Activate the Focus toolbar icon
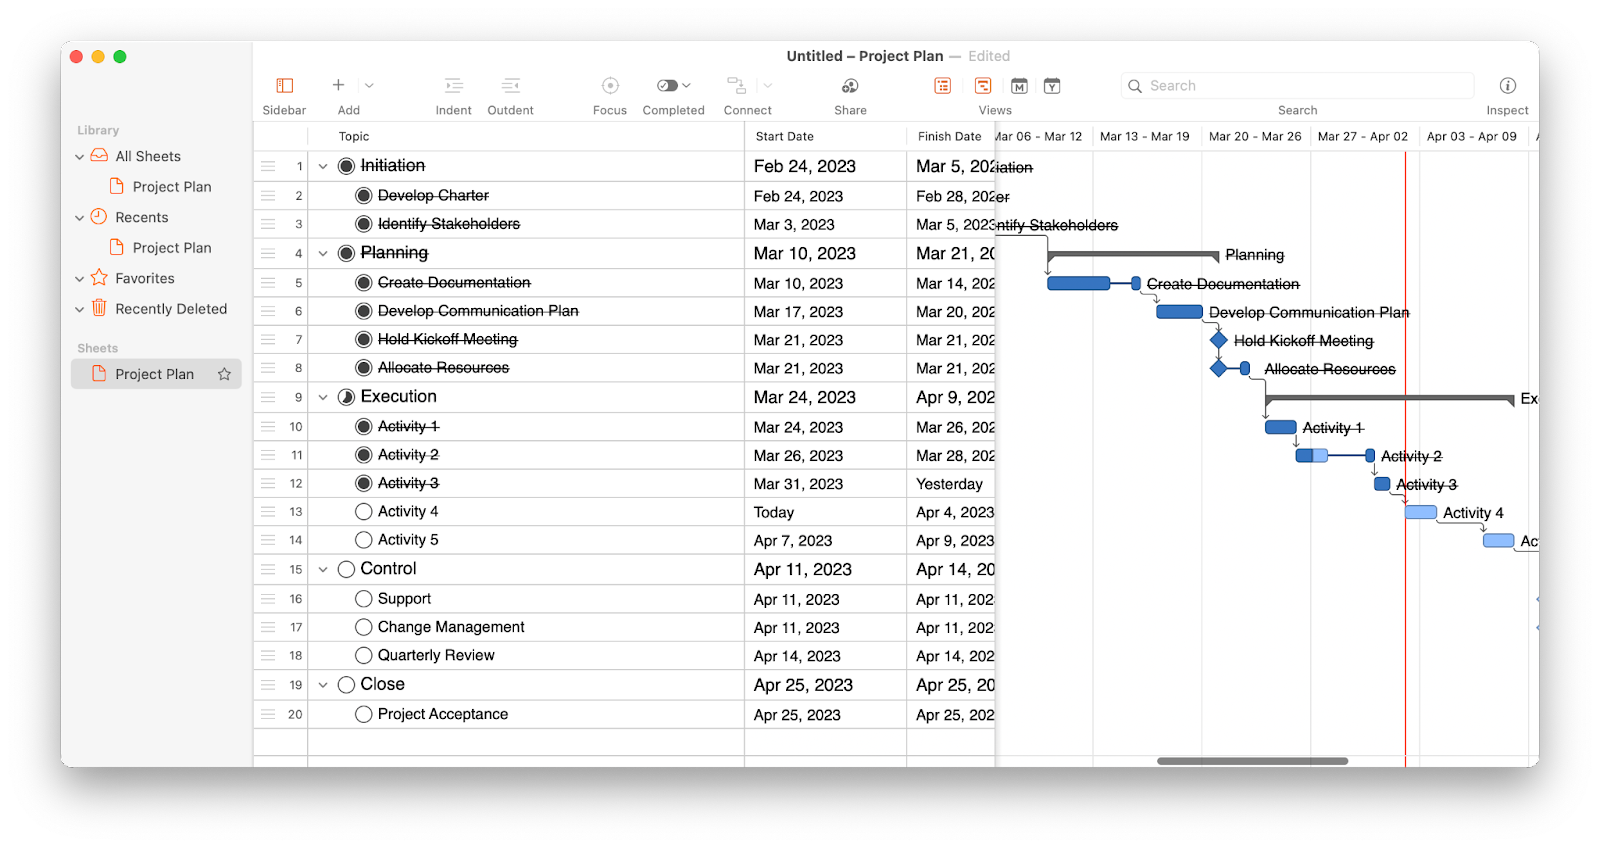This screenshot has width=1600, height=848. [x=610, y=86]
